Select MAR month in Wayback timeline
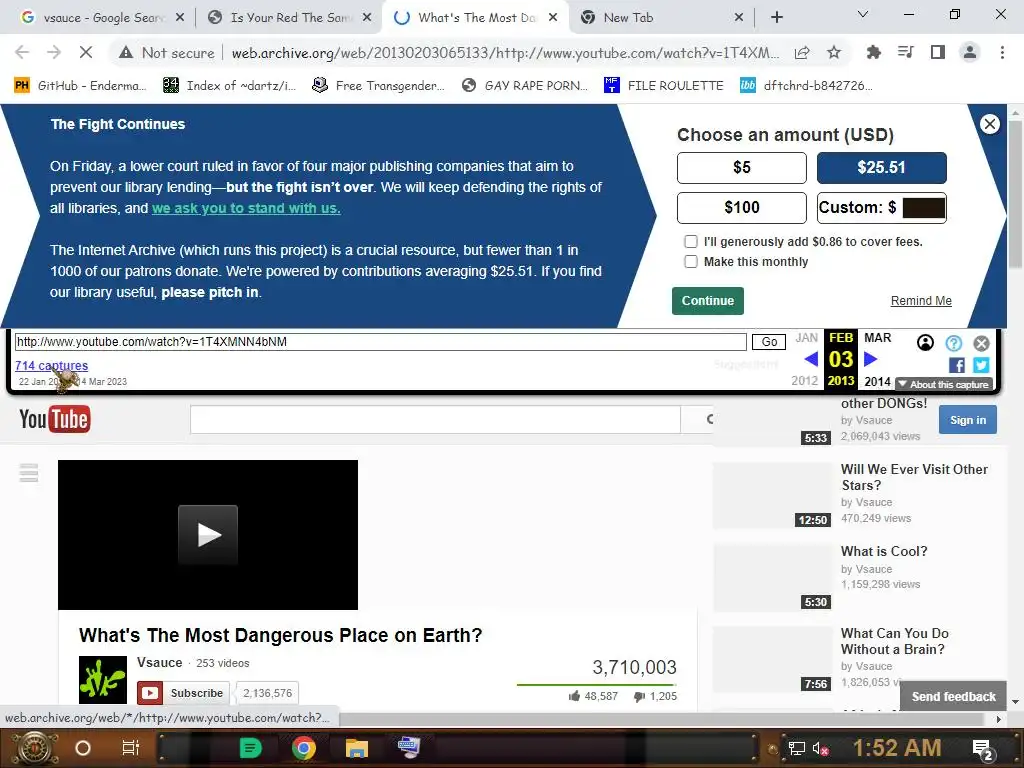Screen dimensions: 1024x768 (x=877, y=338)
